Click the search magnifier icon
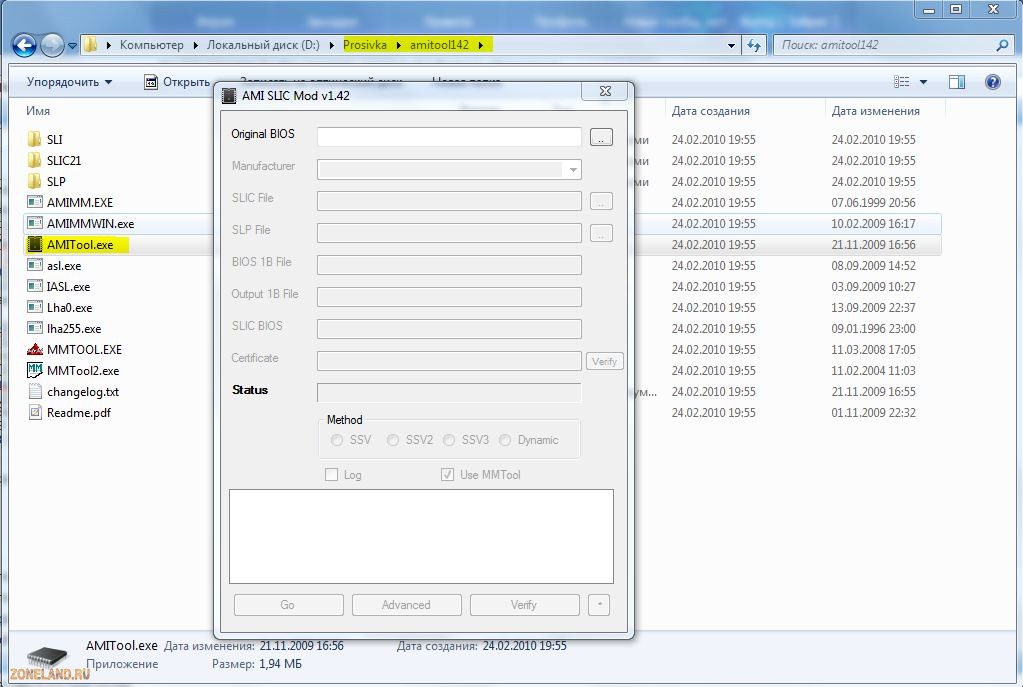The image size is (1023, 687). click(1003, 45)
